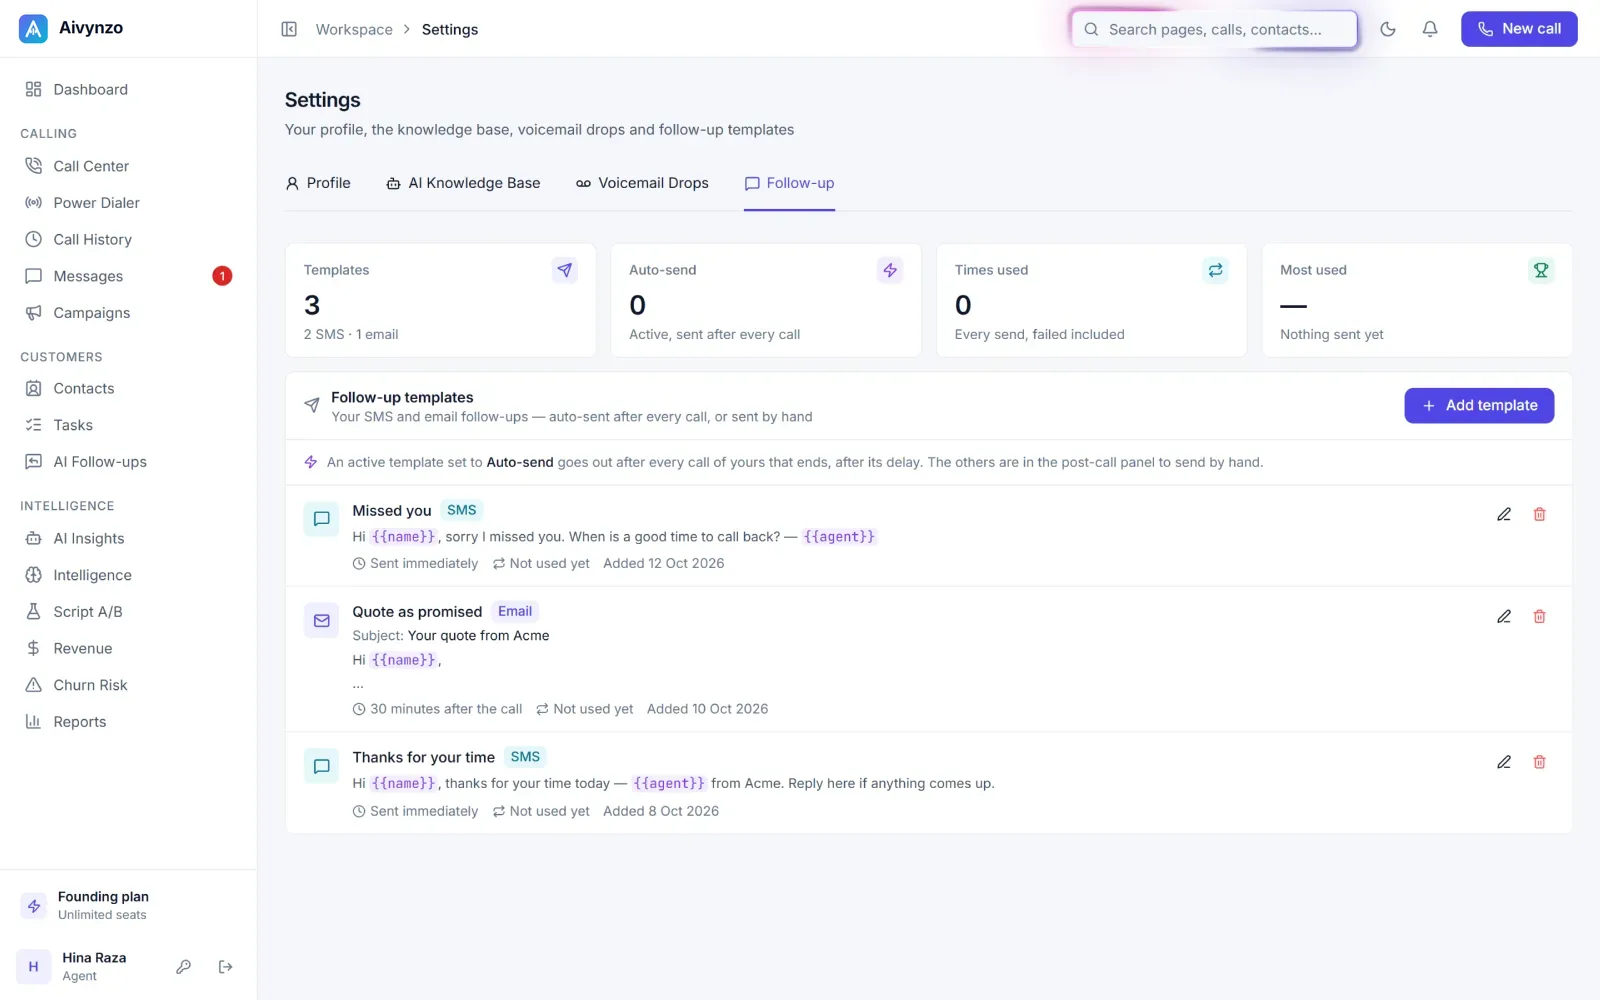Open Dashboard in sidebar
Viewport: 1600px width, 1000px height.
point(128,89)
